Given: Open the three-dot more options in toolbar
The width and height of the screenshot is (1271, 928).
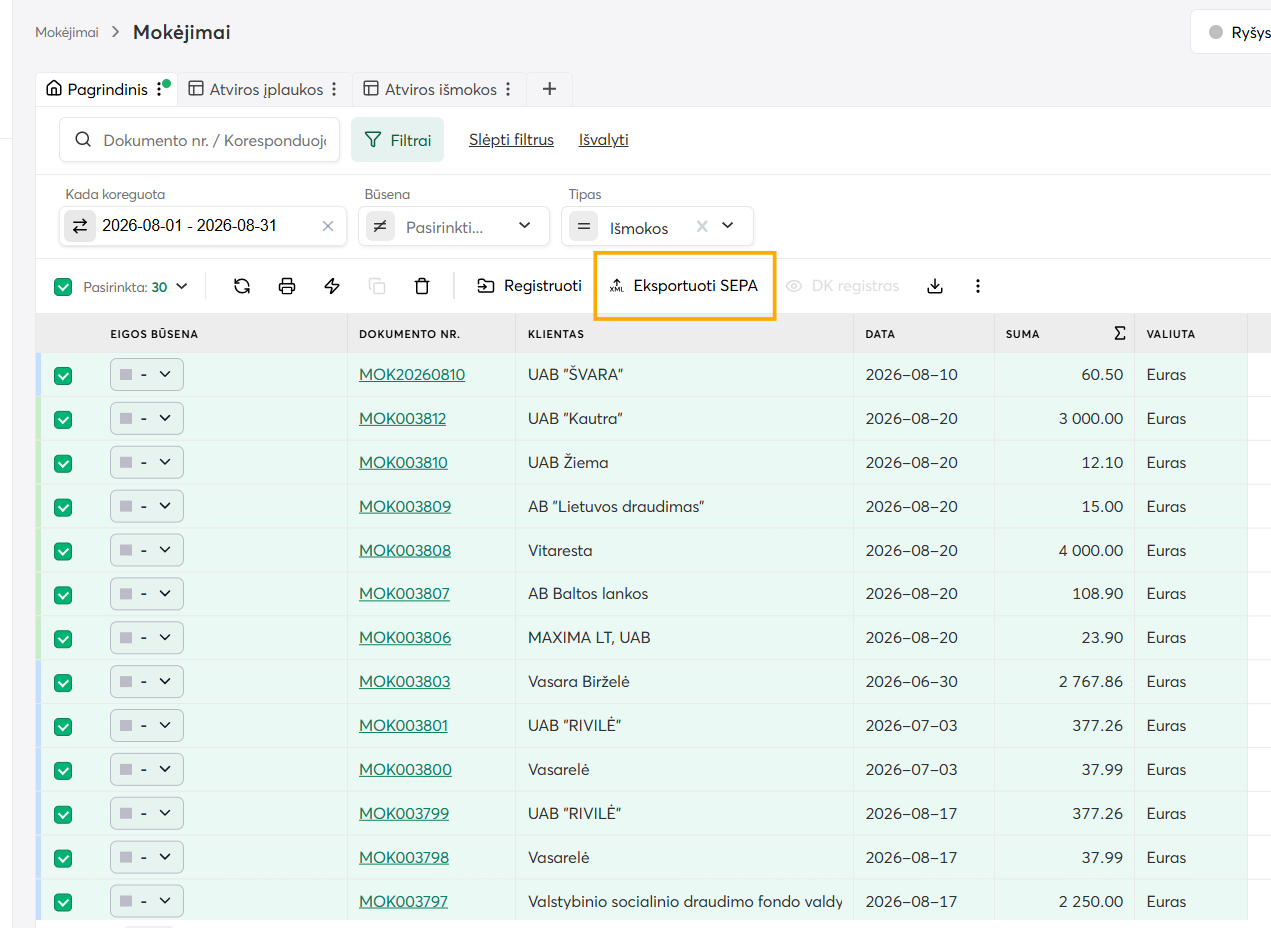Looking at the screenshot, I should 978,286.
